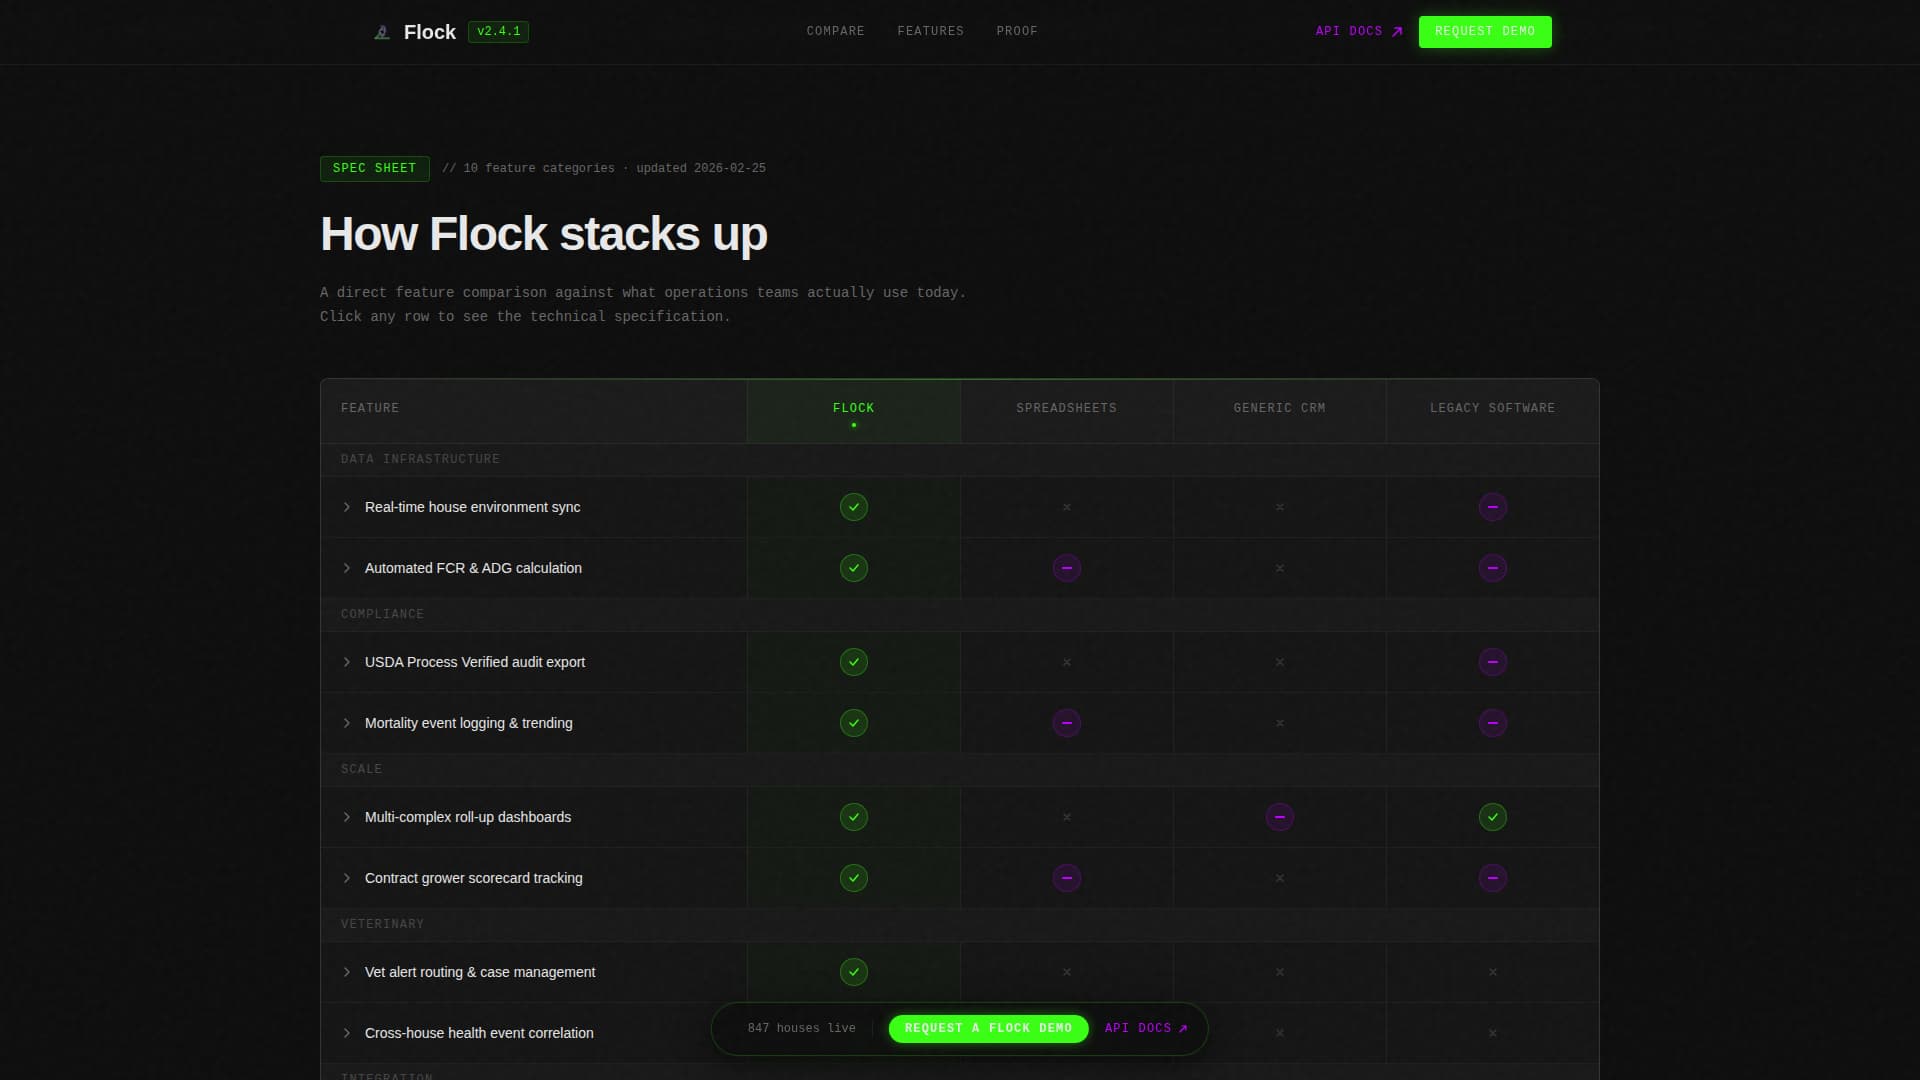Click the '847 houses live' status text

pyautogui.click(x=801, y=1028)
